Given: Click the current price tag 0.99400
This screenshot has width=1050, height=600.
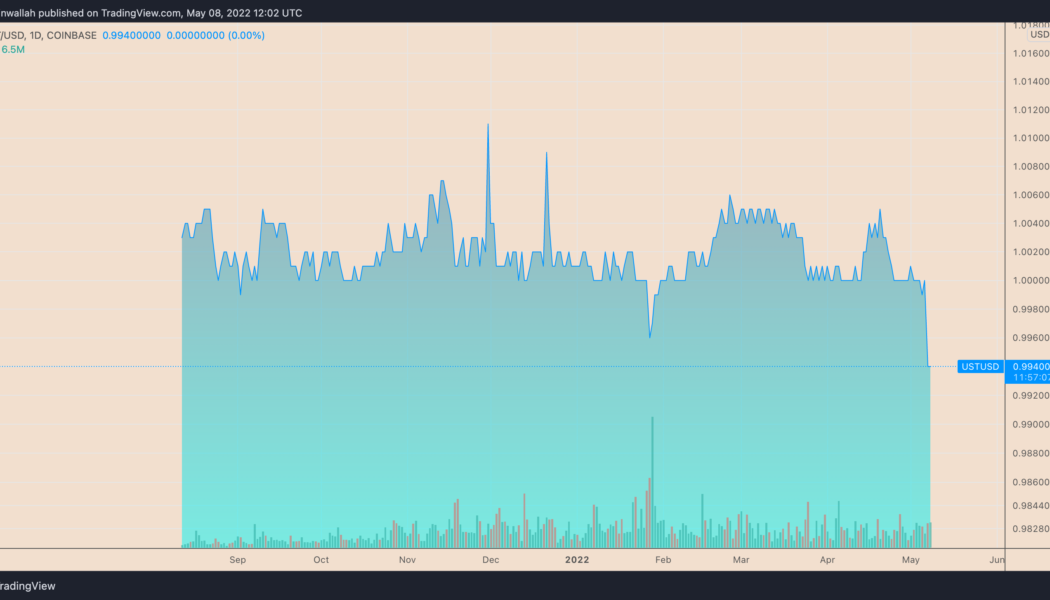Looking at the screenshot, I should 1028,366.
